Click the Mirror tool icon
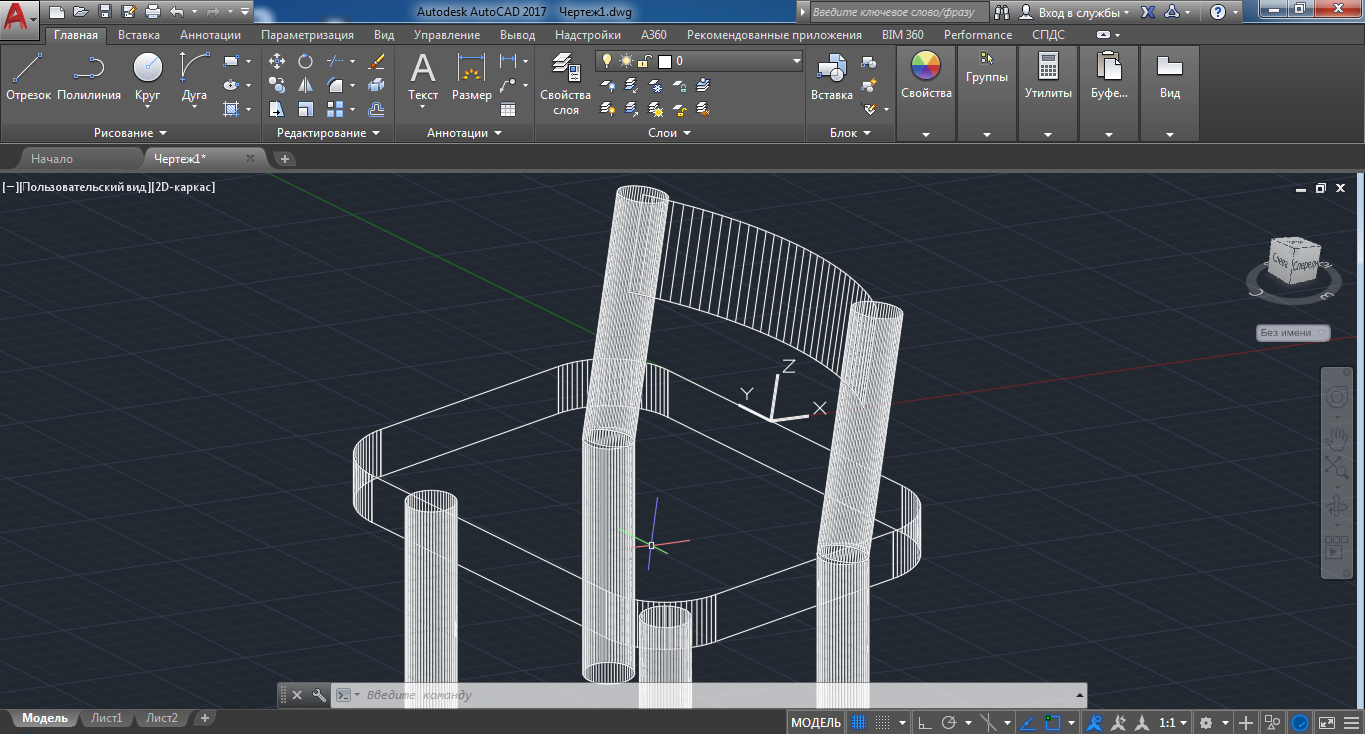Screen dimensions: 1365x734 pyautogui.click(x=305, y=85)
